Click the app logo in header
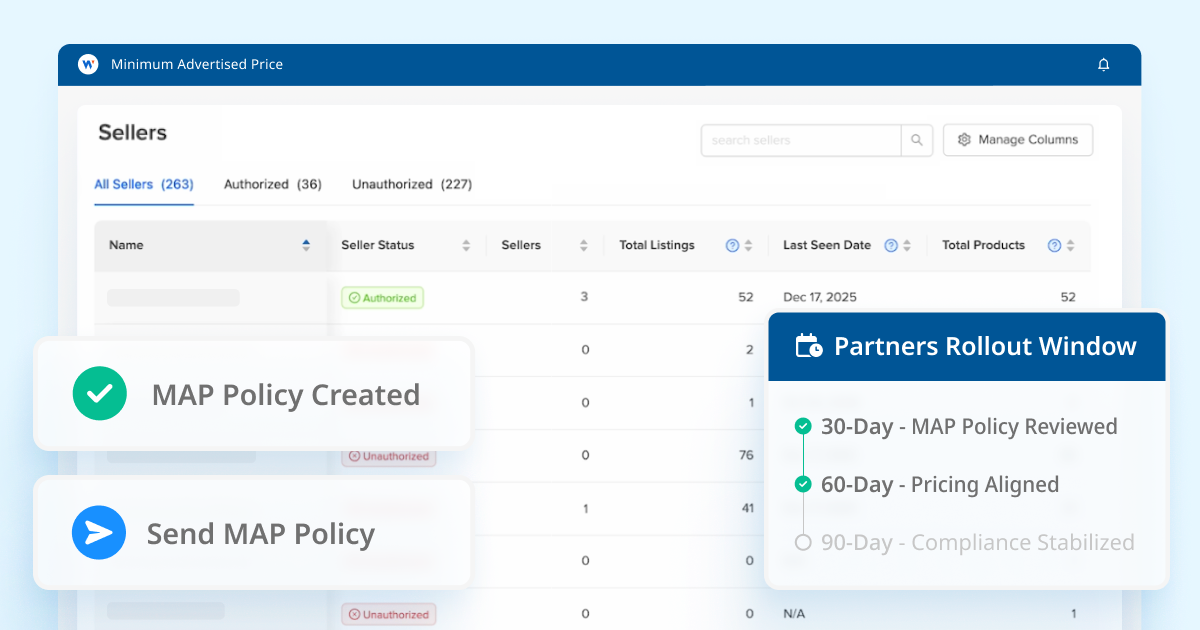 point(88,64)
